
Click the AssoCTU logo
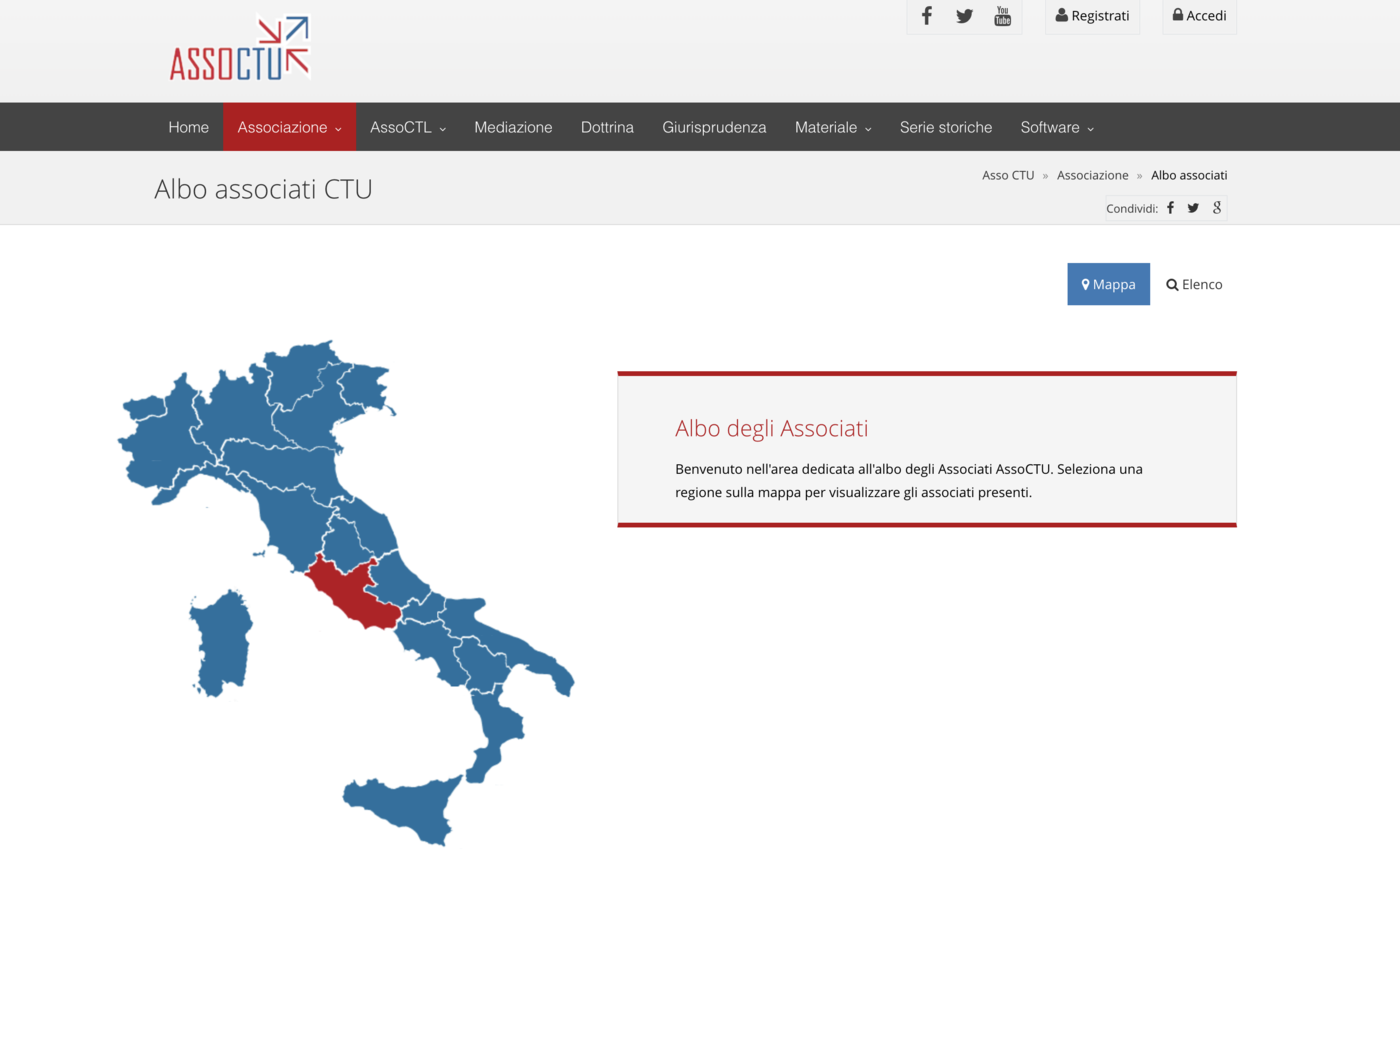[240, 48]
